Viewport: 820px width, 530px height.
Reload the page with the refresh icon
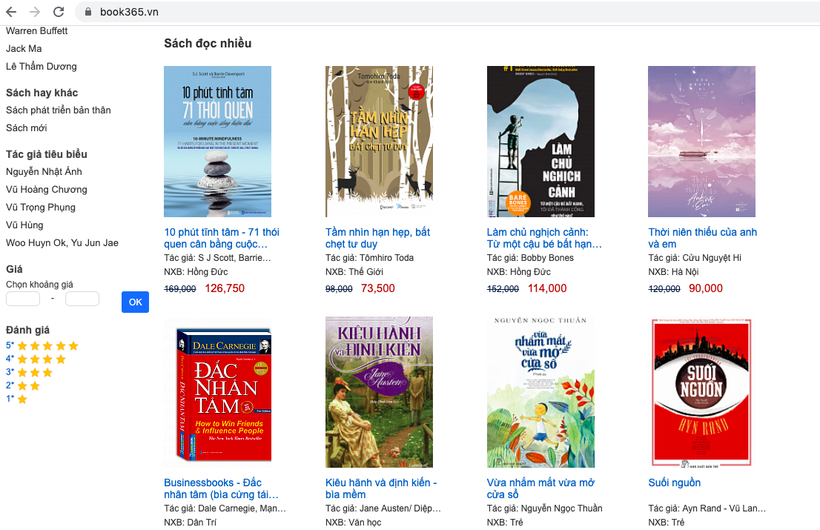tap(58, 11)
